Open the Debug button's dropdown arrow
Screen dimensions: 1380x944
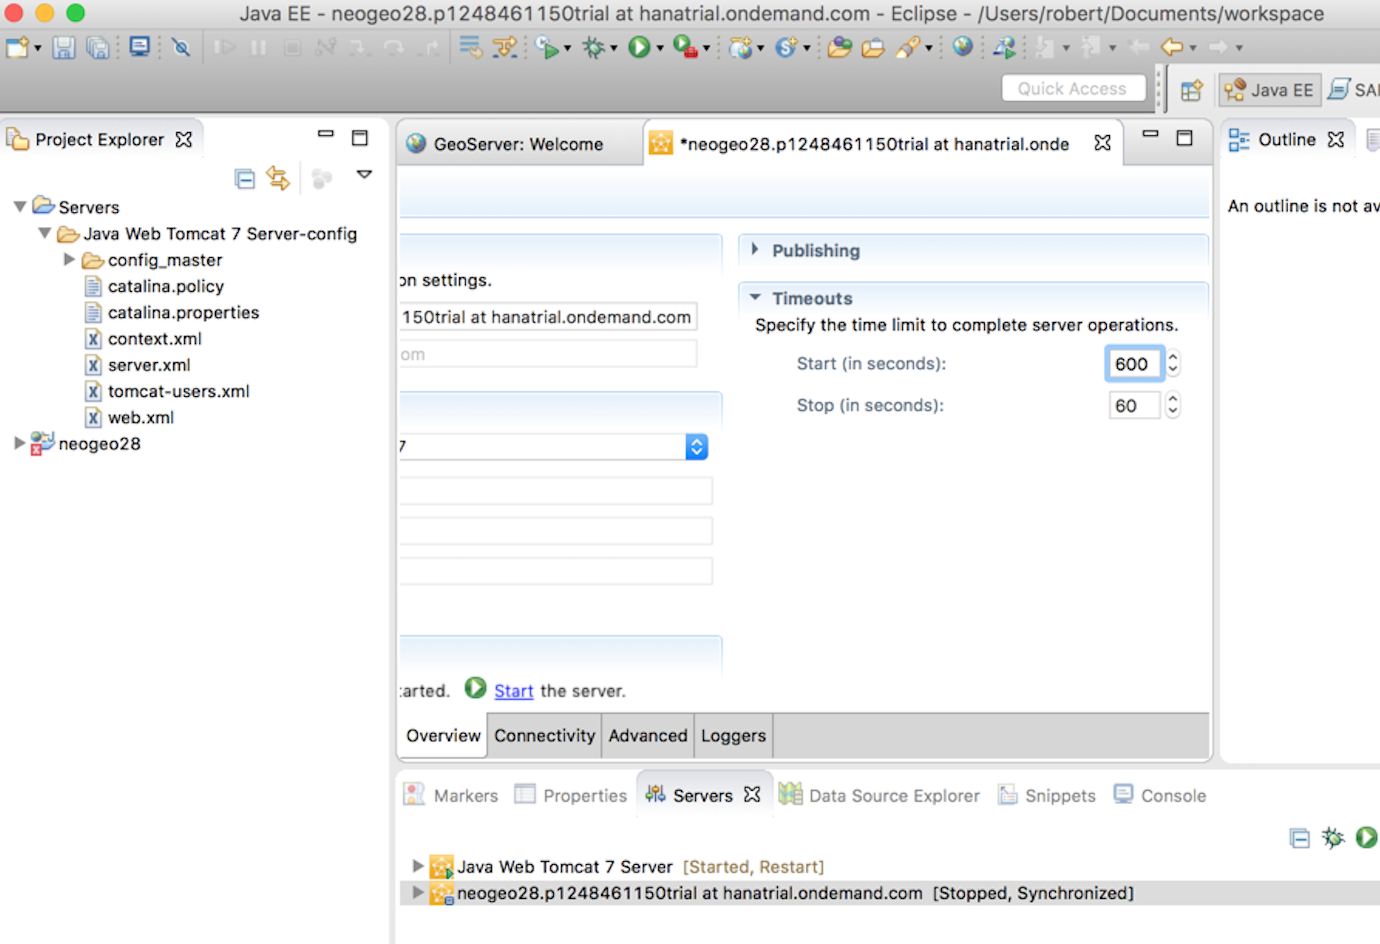[613, 48]
